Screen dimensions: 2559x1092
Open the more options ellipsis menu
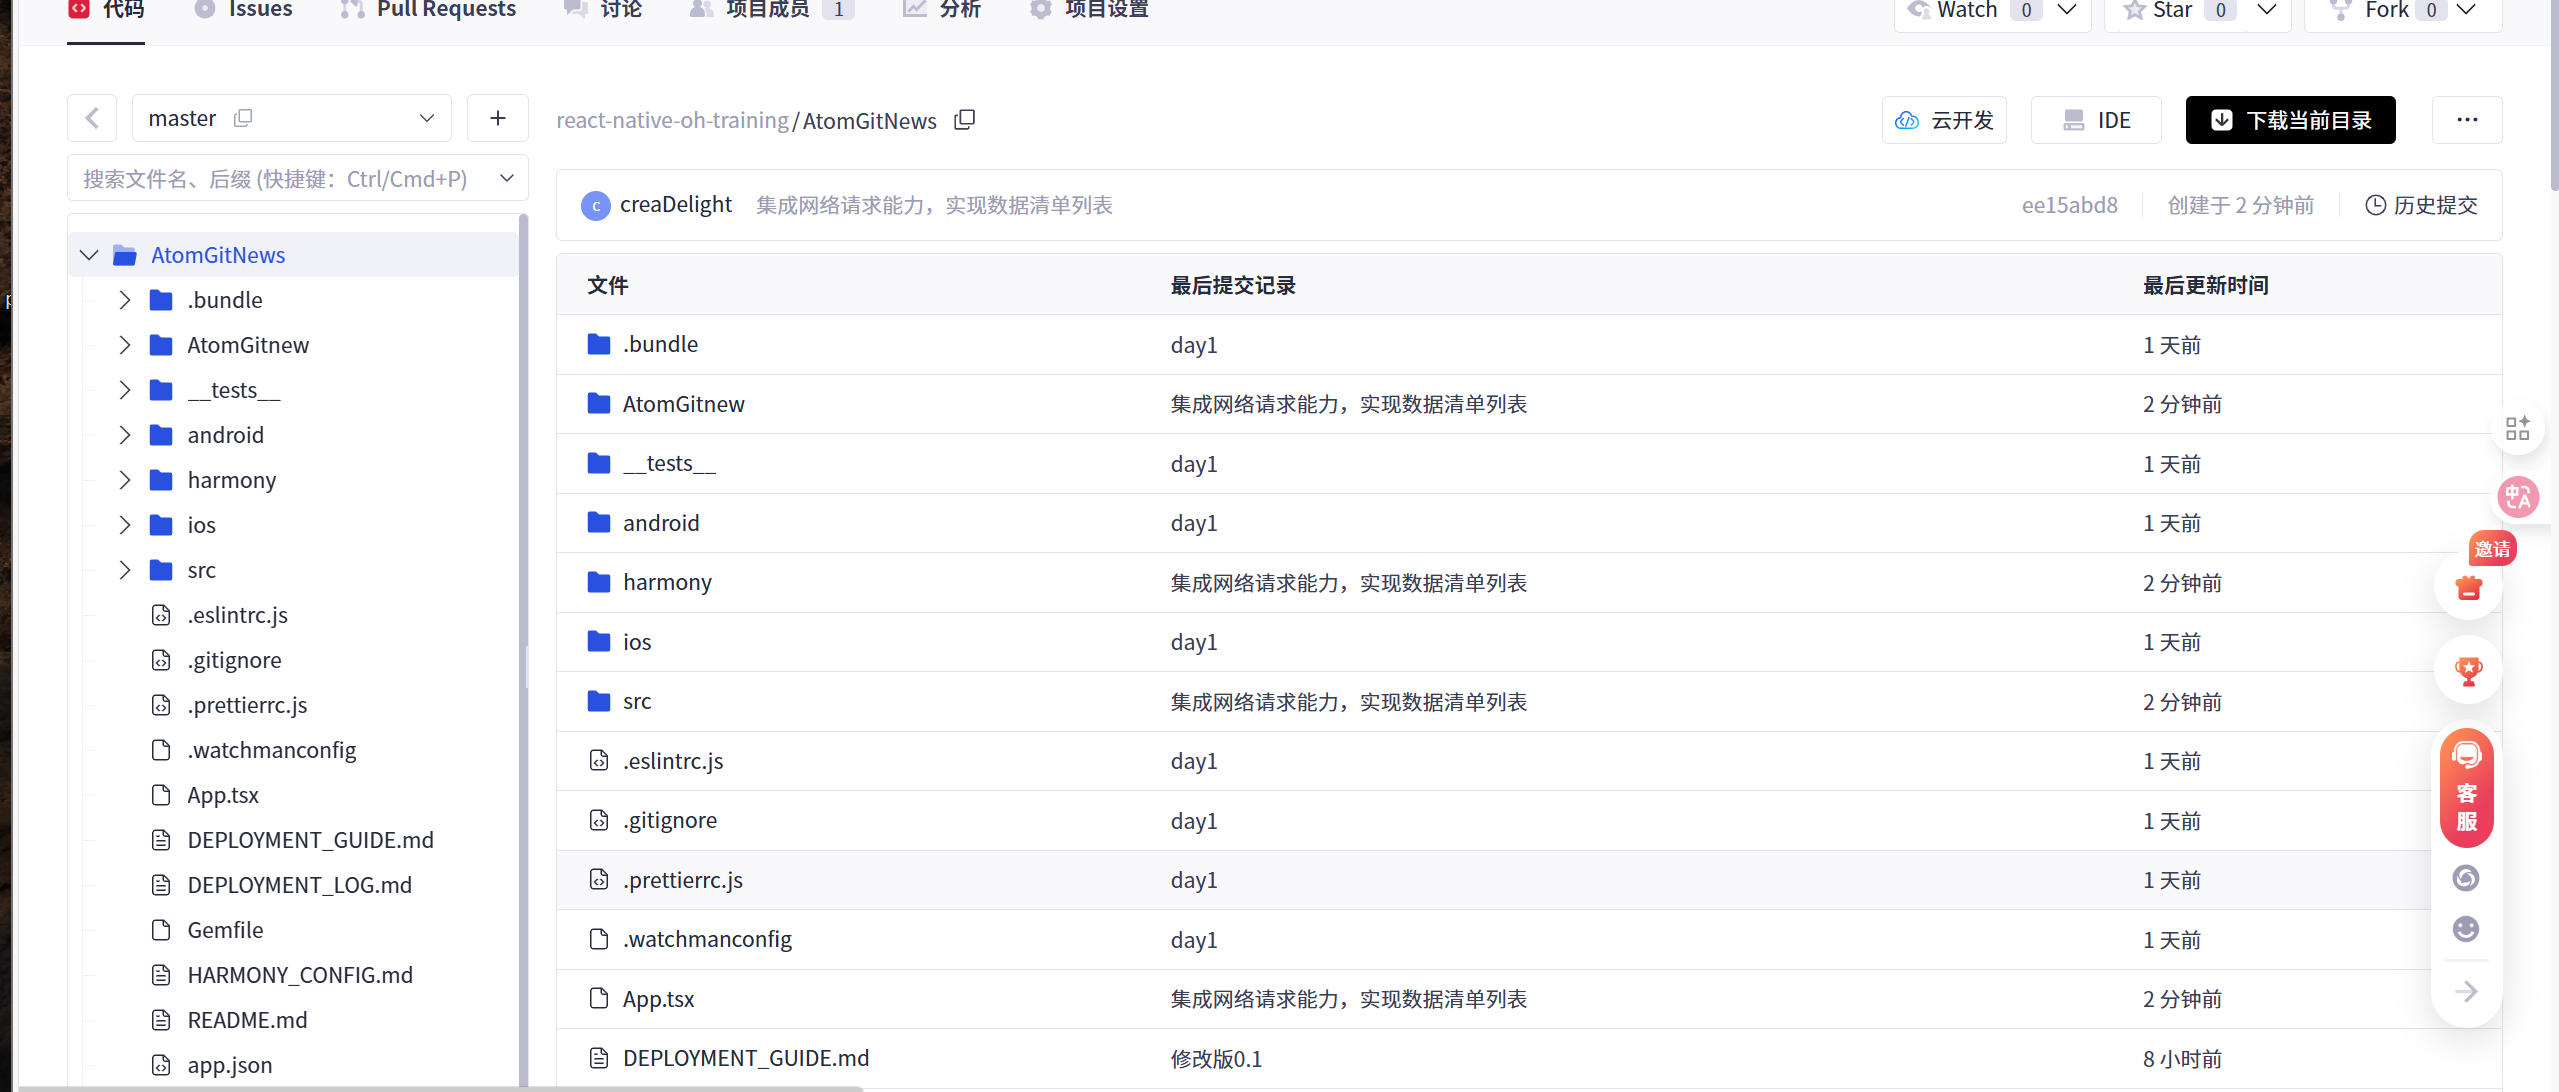[2466, 120]
